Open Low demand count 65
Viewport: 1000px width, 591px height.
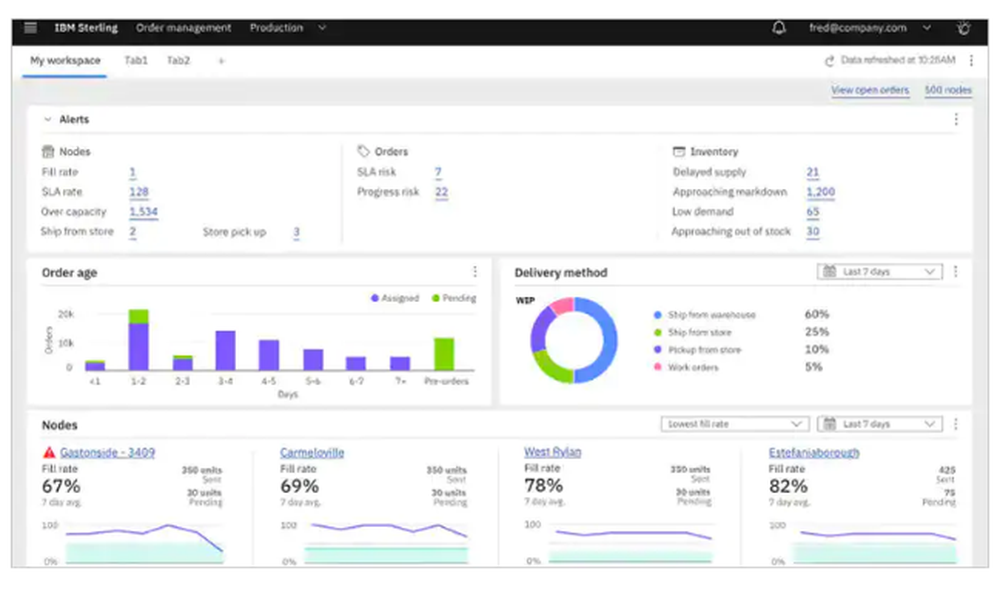(x=812, y=212)
